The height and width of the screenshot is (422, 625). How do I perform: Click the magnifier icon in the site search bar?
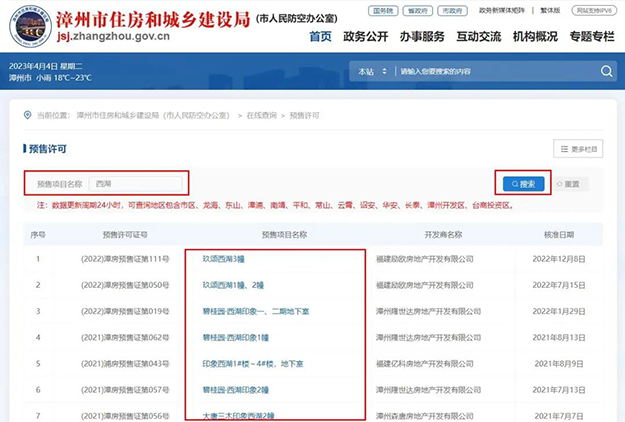[x=606, y=71]
